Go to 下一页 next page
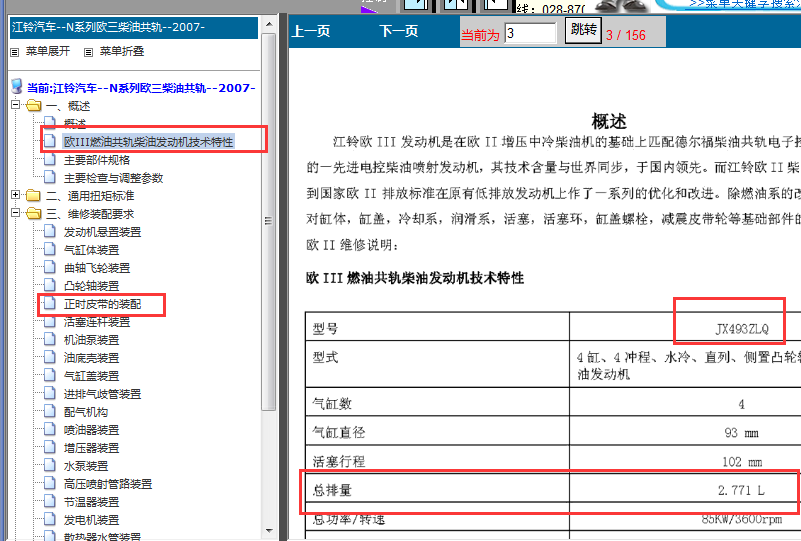This screenshot has height=541, width=801. click(398, 31)
